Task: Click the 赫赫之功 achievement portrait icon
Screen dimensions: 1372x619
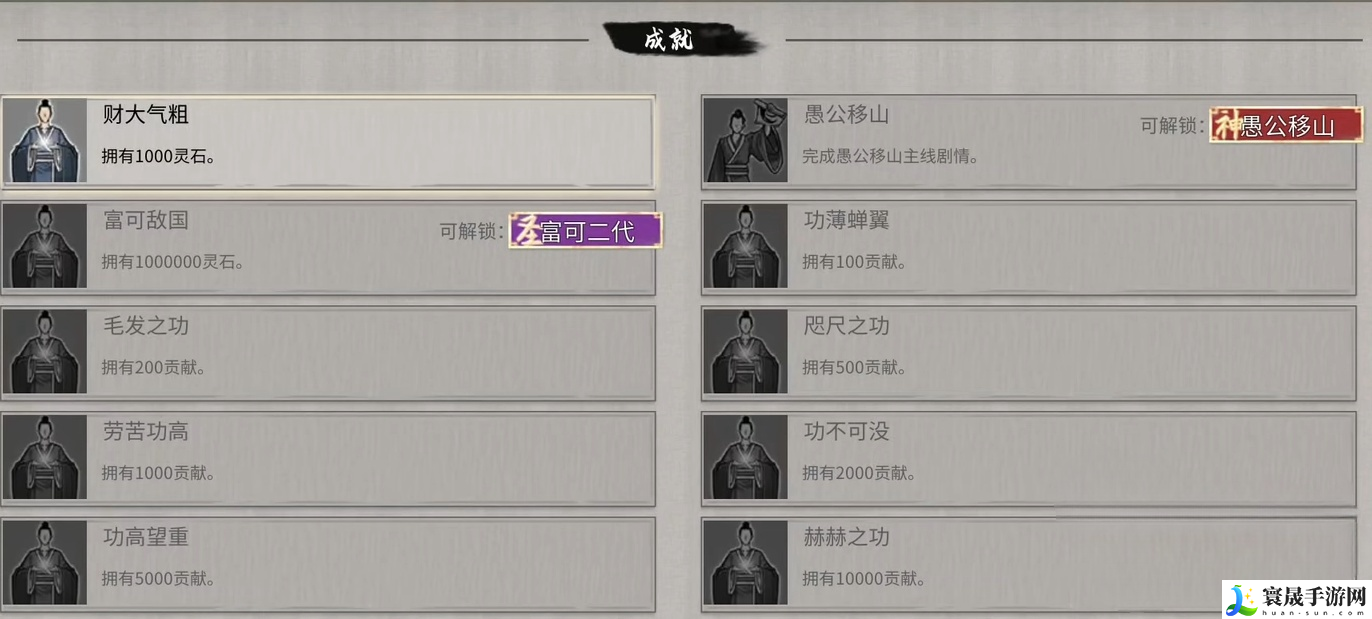Action: [x=746, y=563]
